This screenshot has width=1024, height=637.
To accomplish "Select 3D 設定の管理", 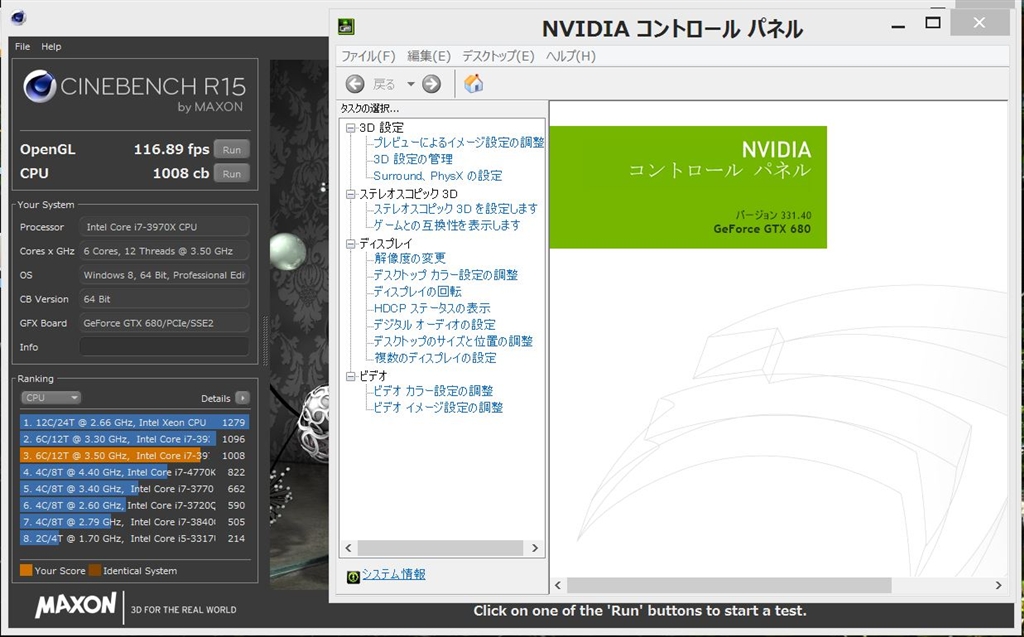I will [413, 159].
